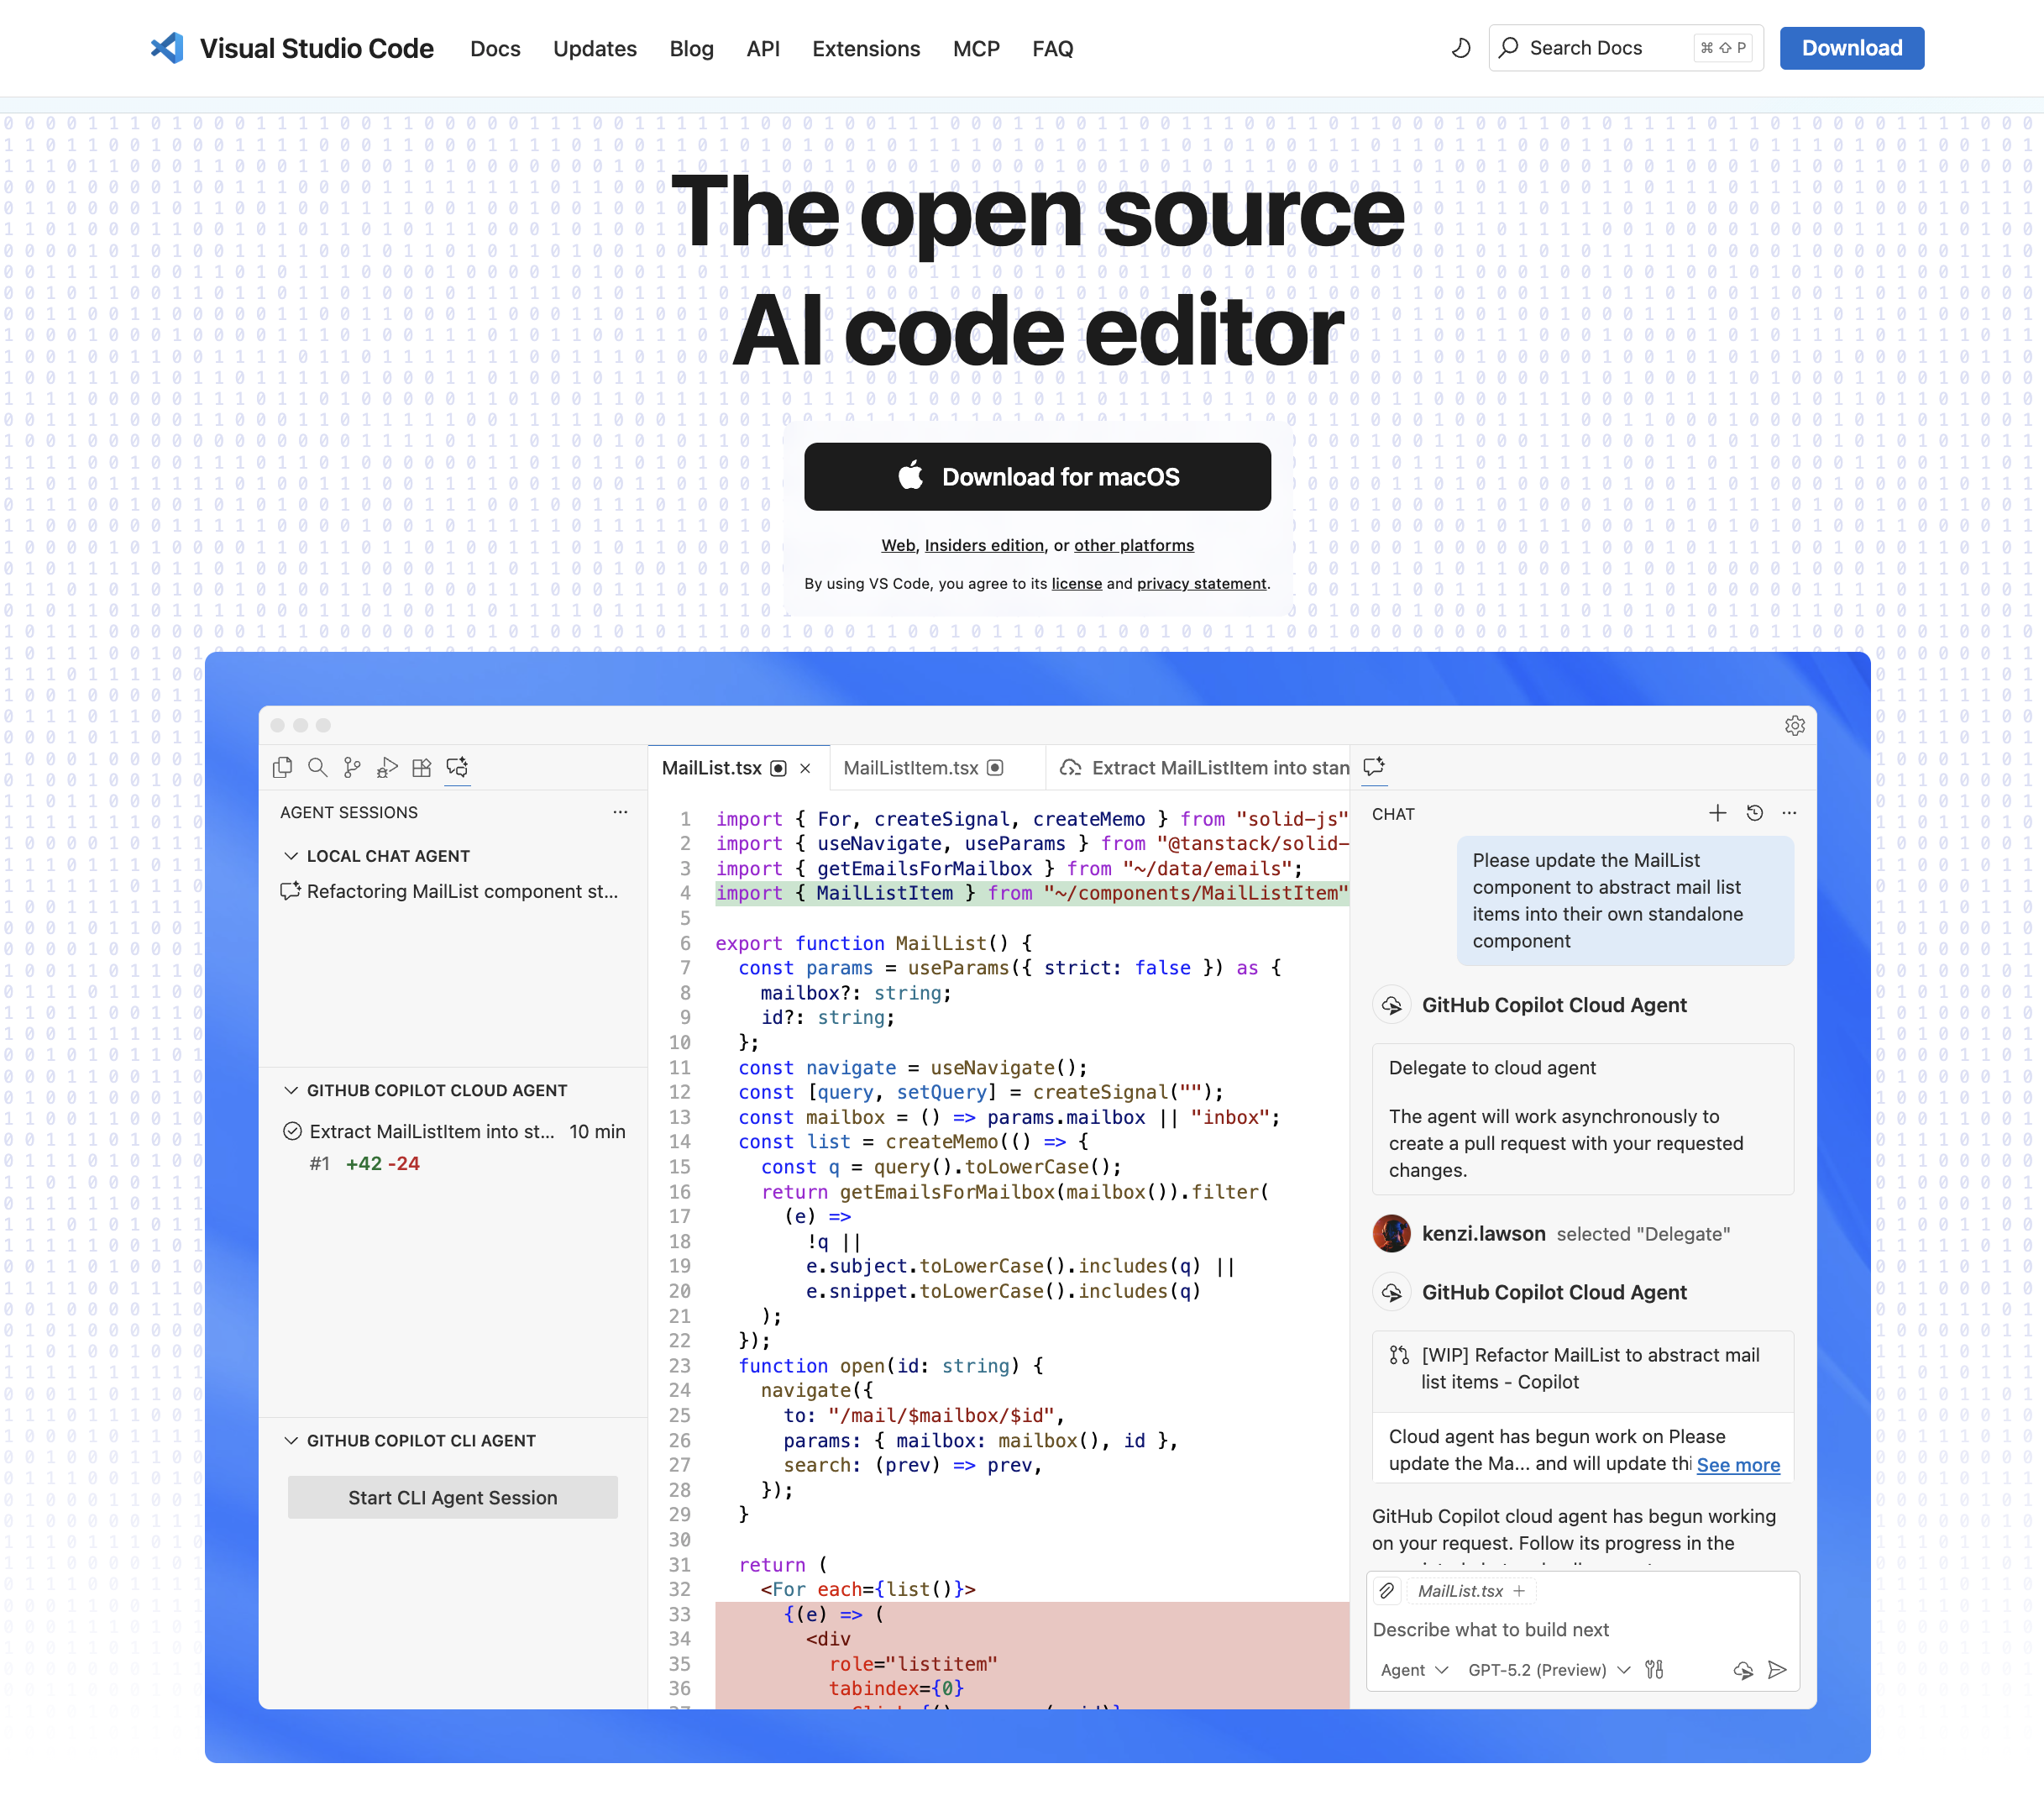The height and width of the screenshot is (1811, 2044).
Task: Click the Visual Studio Code title text
Action: 316,48
